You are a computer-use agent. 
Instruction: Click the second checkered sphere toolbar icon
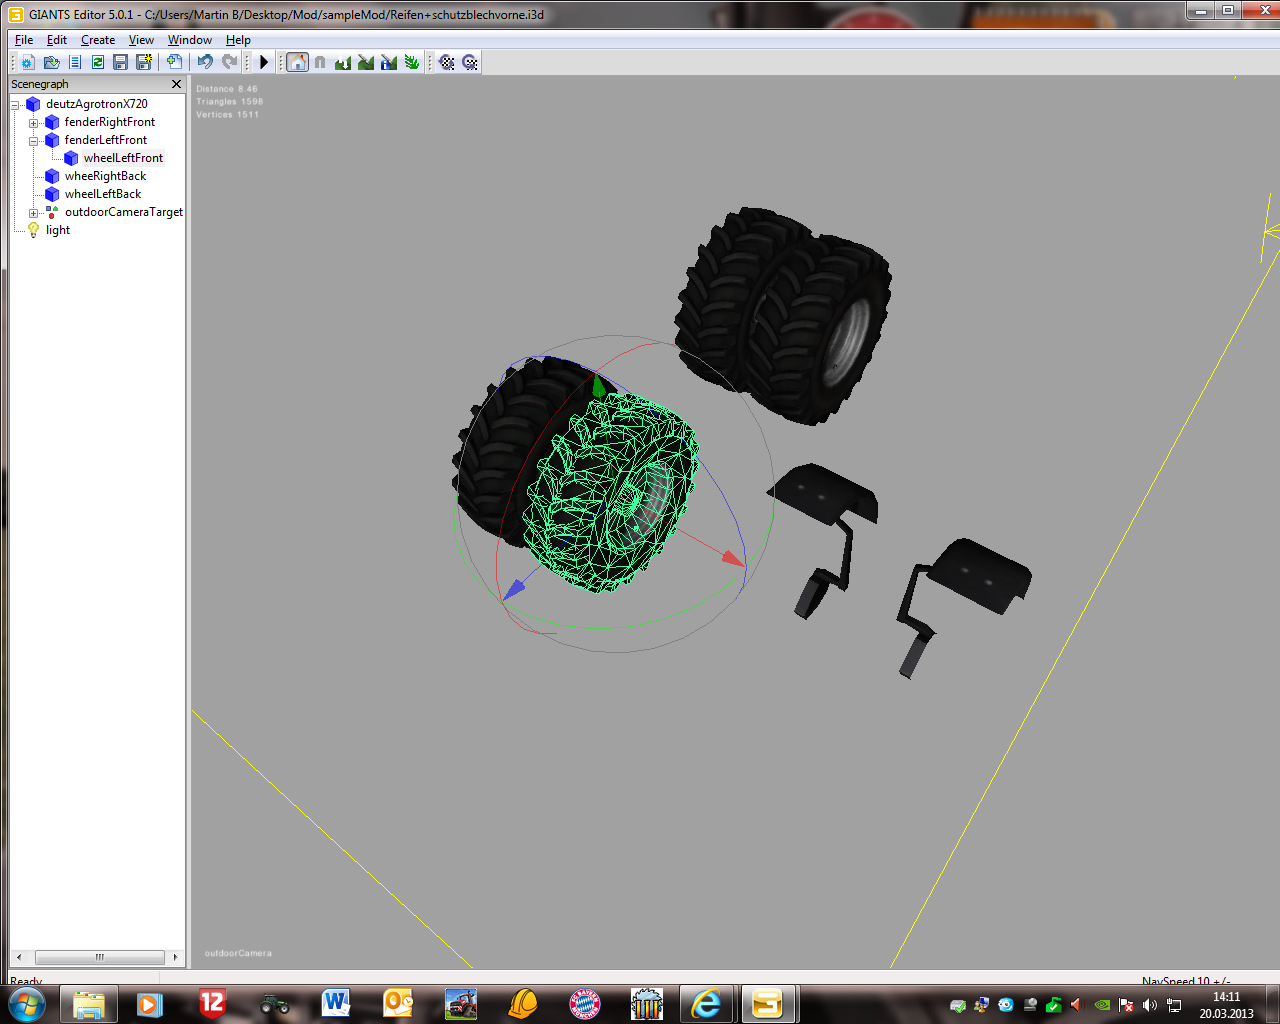(470, 62)
